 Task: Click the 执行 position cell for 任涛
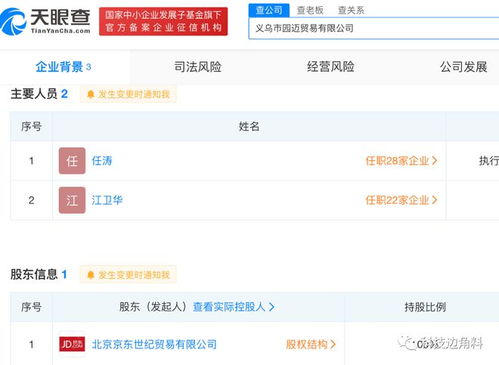[489, 161]
